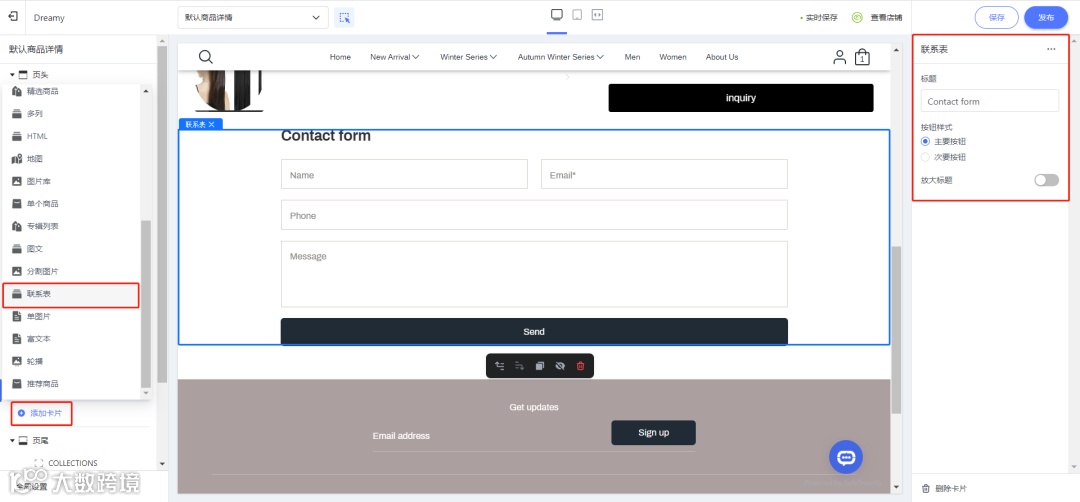This screenshot has height=502, width=1080.
Task: Click the Name field in contact form
Action: [x=404, y=175]
